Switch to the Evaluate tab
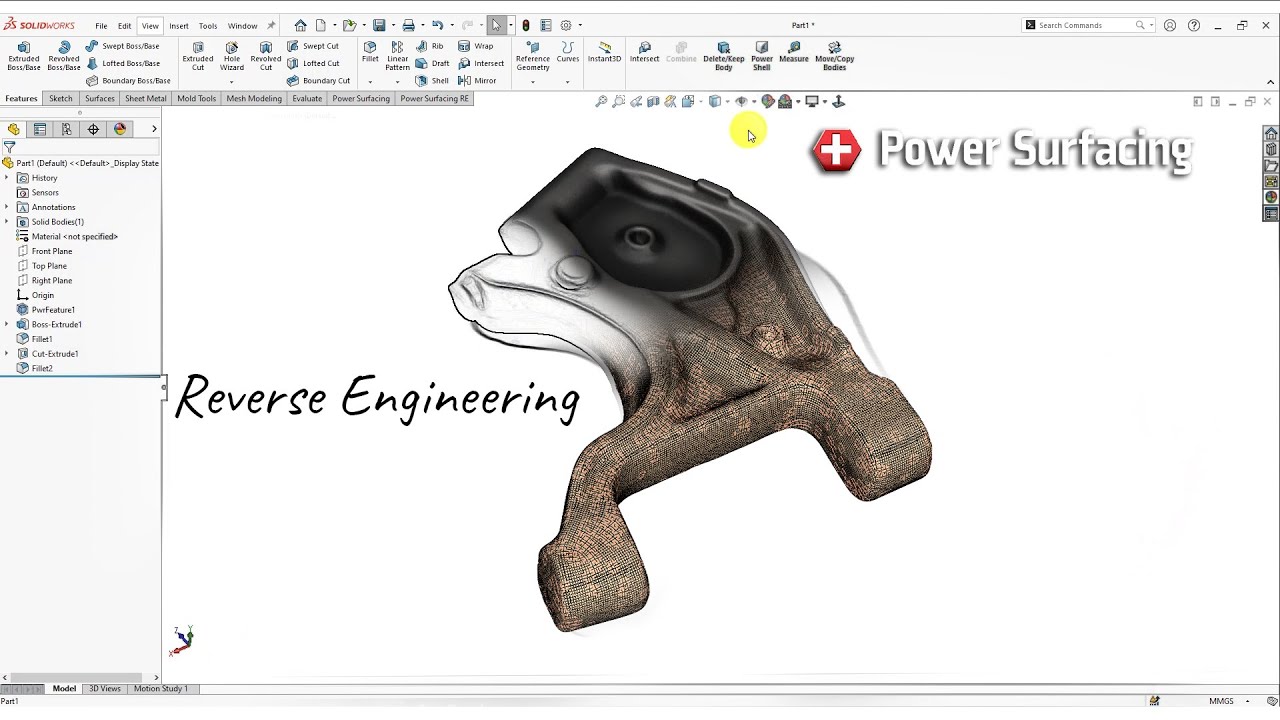This screenshot has width=1280, height=720. point(307,99)
